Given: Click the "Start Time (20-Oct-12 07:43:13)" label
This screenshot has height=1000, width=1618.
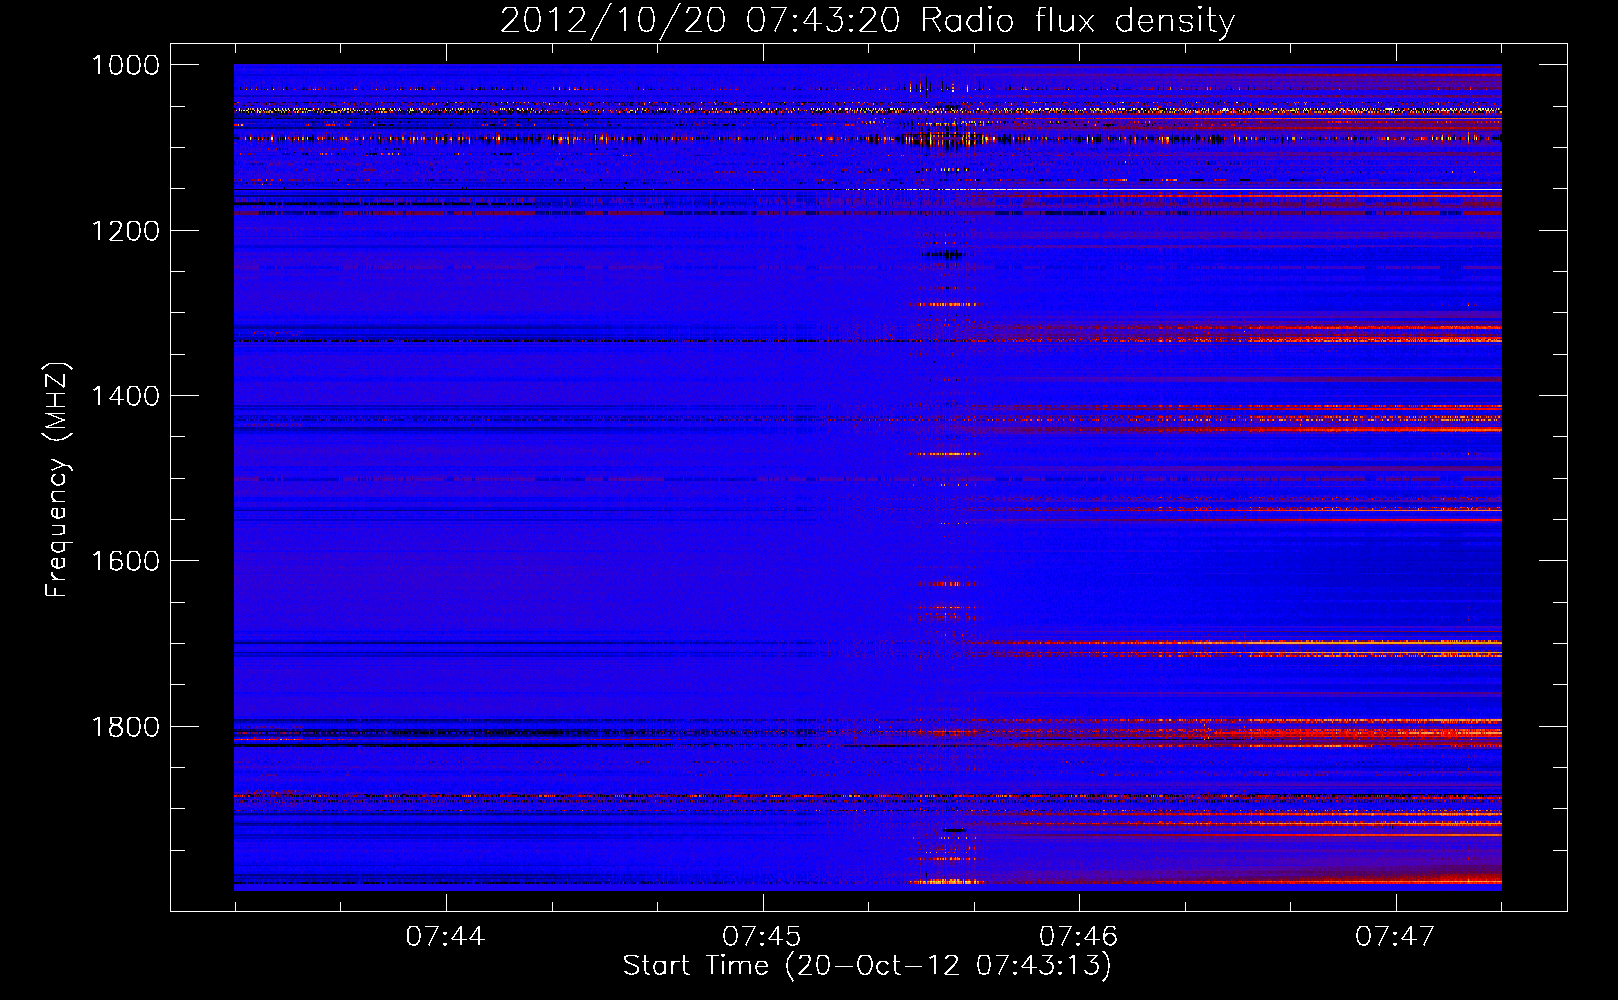Looking at the screenshot, I should [x=867, y=966].
